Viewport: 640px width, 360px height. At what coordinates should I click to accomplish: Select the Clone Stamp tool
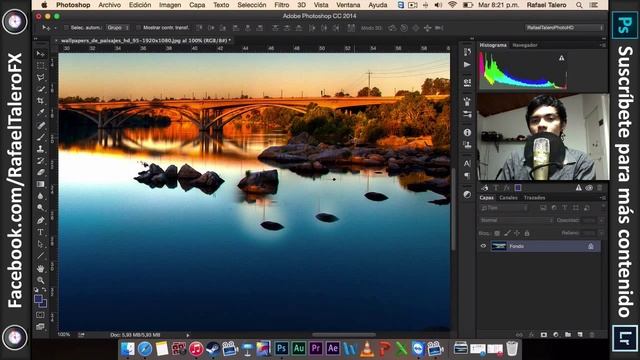[x=40, y=149]
